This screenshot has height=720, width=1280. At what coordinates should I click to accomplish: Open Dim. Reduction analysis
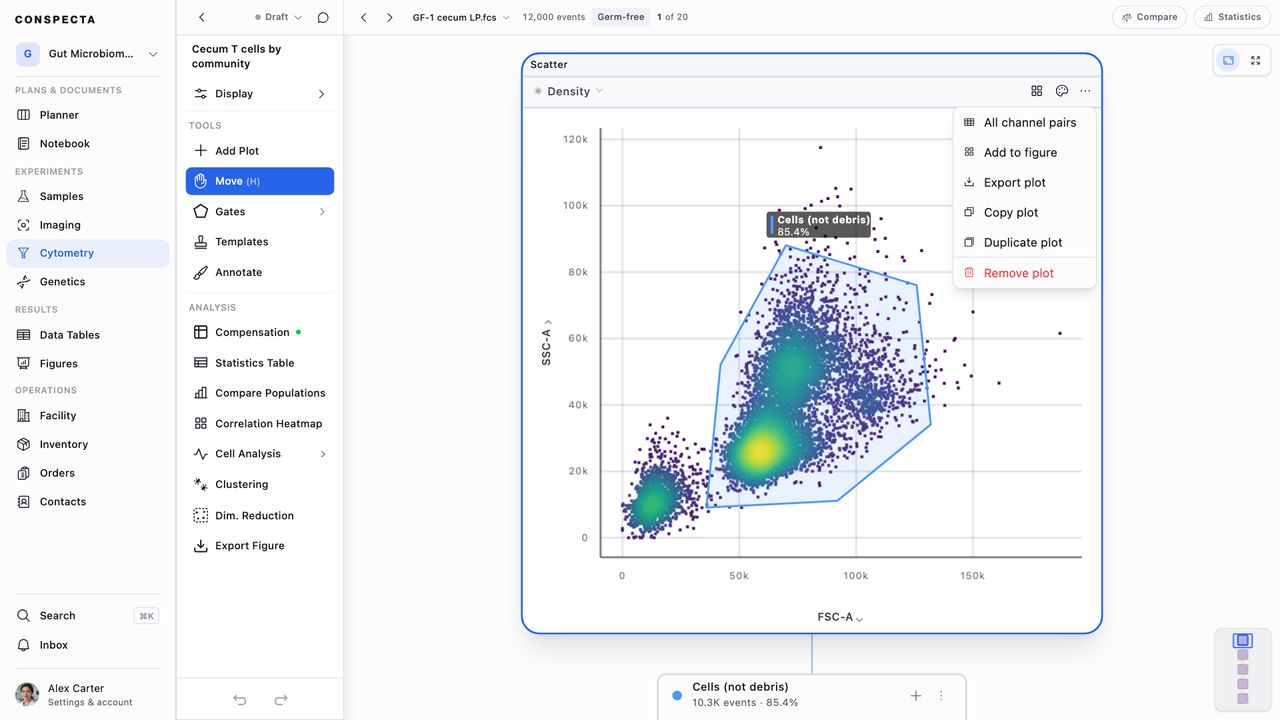(x=260, y=515)
